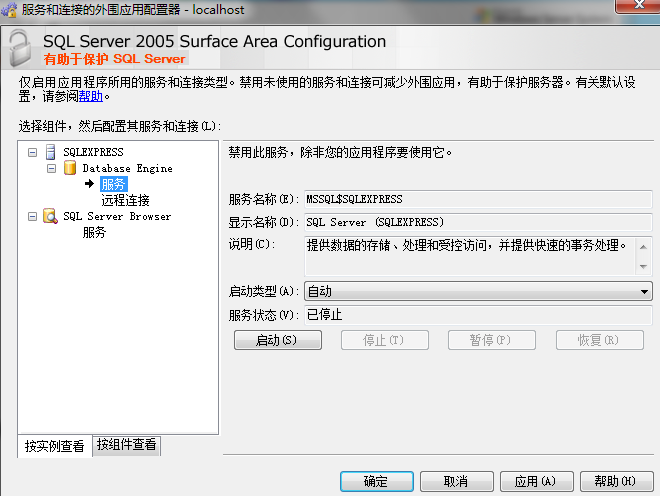The image size is (660, 496).
Task: Click the Database Engine cylinder icon
Action: tap(70, 168)
